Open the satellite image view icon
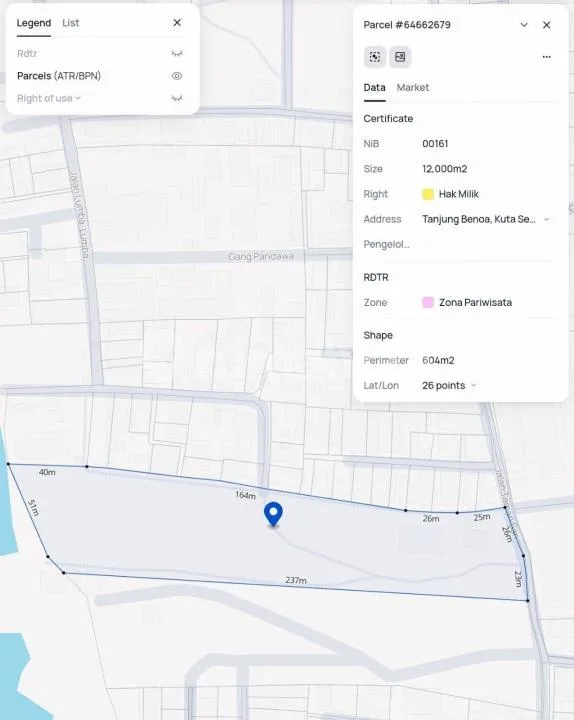Screen dimensions: 574x720 (x=400, y=57)
